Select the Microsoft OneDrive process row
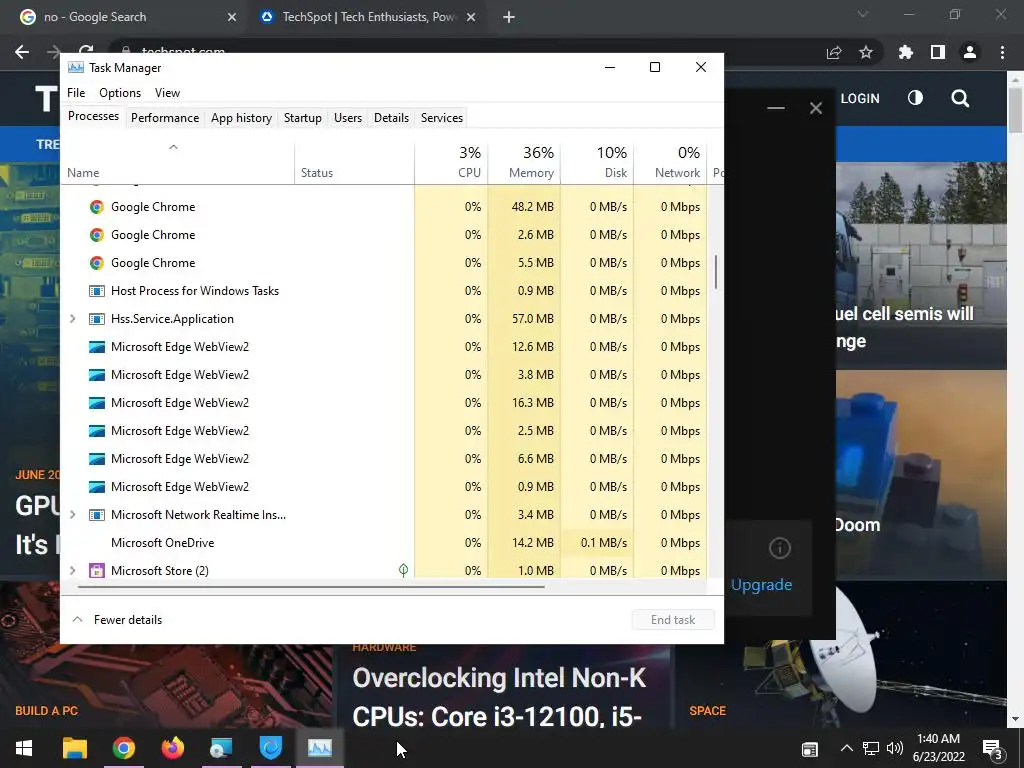Viewport: 1024px width, 768px height. coord(384,543)
